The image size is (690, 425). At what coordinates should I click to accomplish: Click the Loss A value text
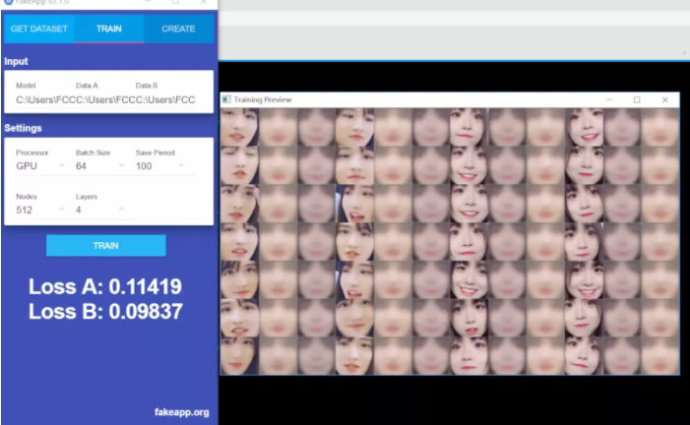[x=105, y=287]
